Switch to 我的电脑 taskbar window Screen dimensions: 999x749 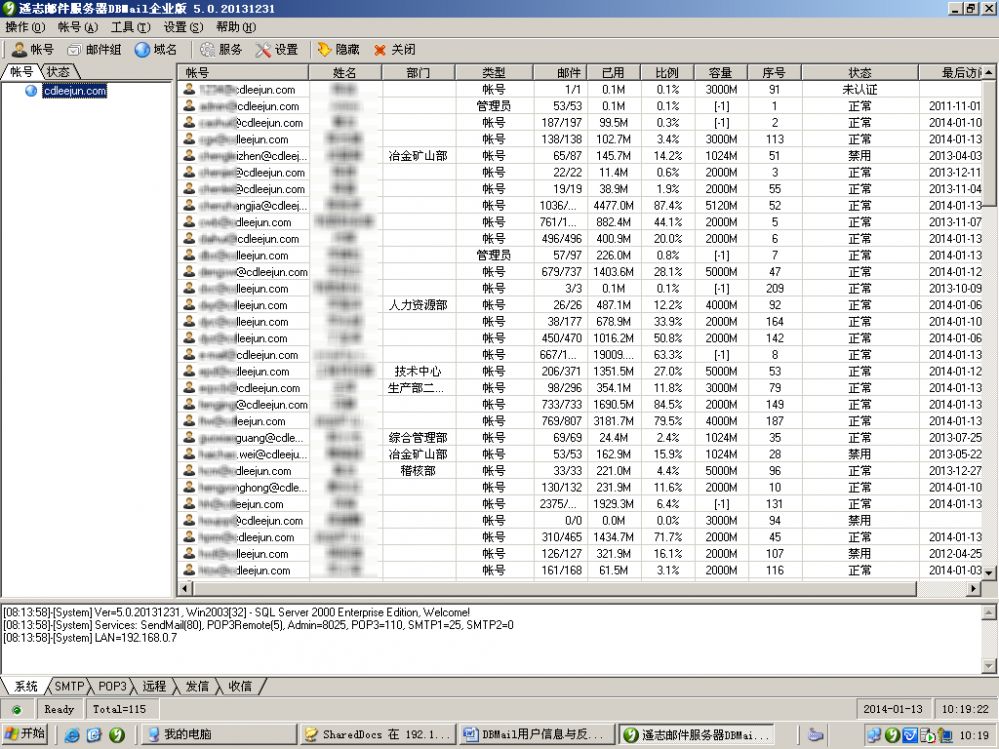(x=218, y=734)
